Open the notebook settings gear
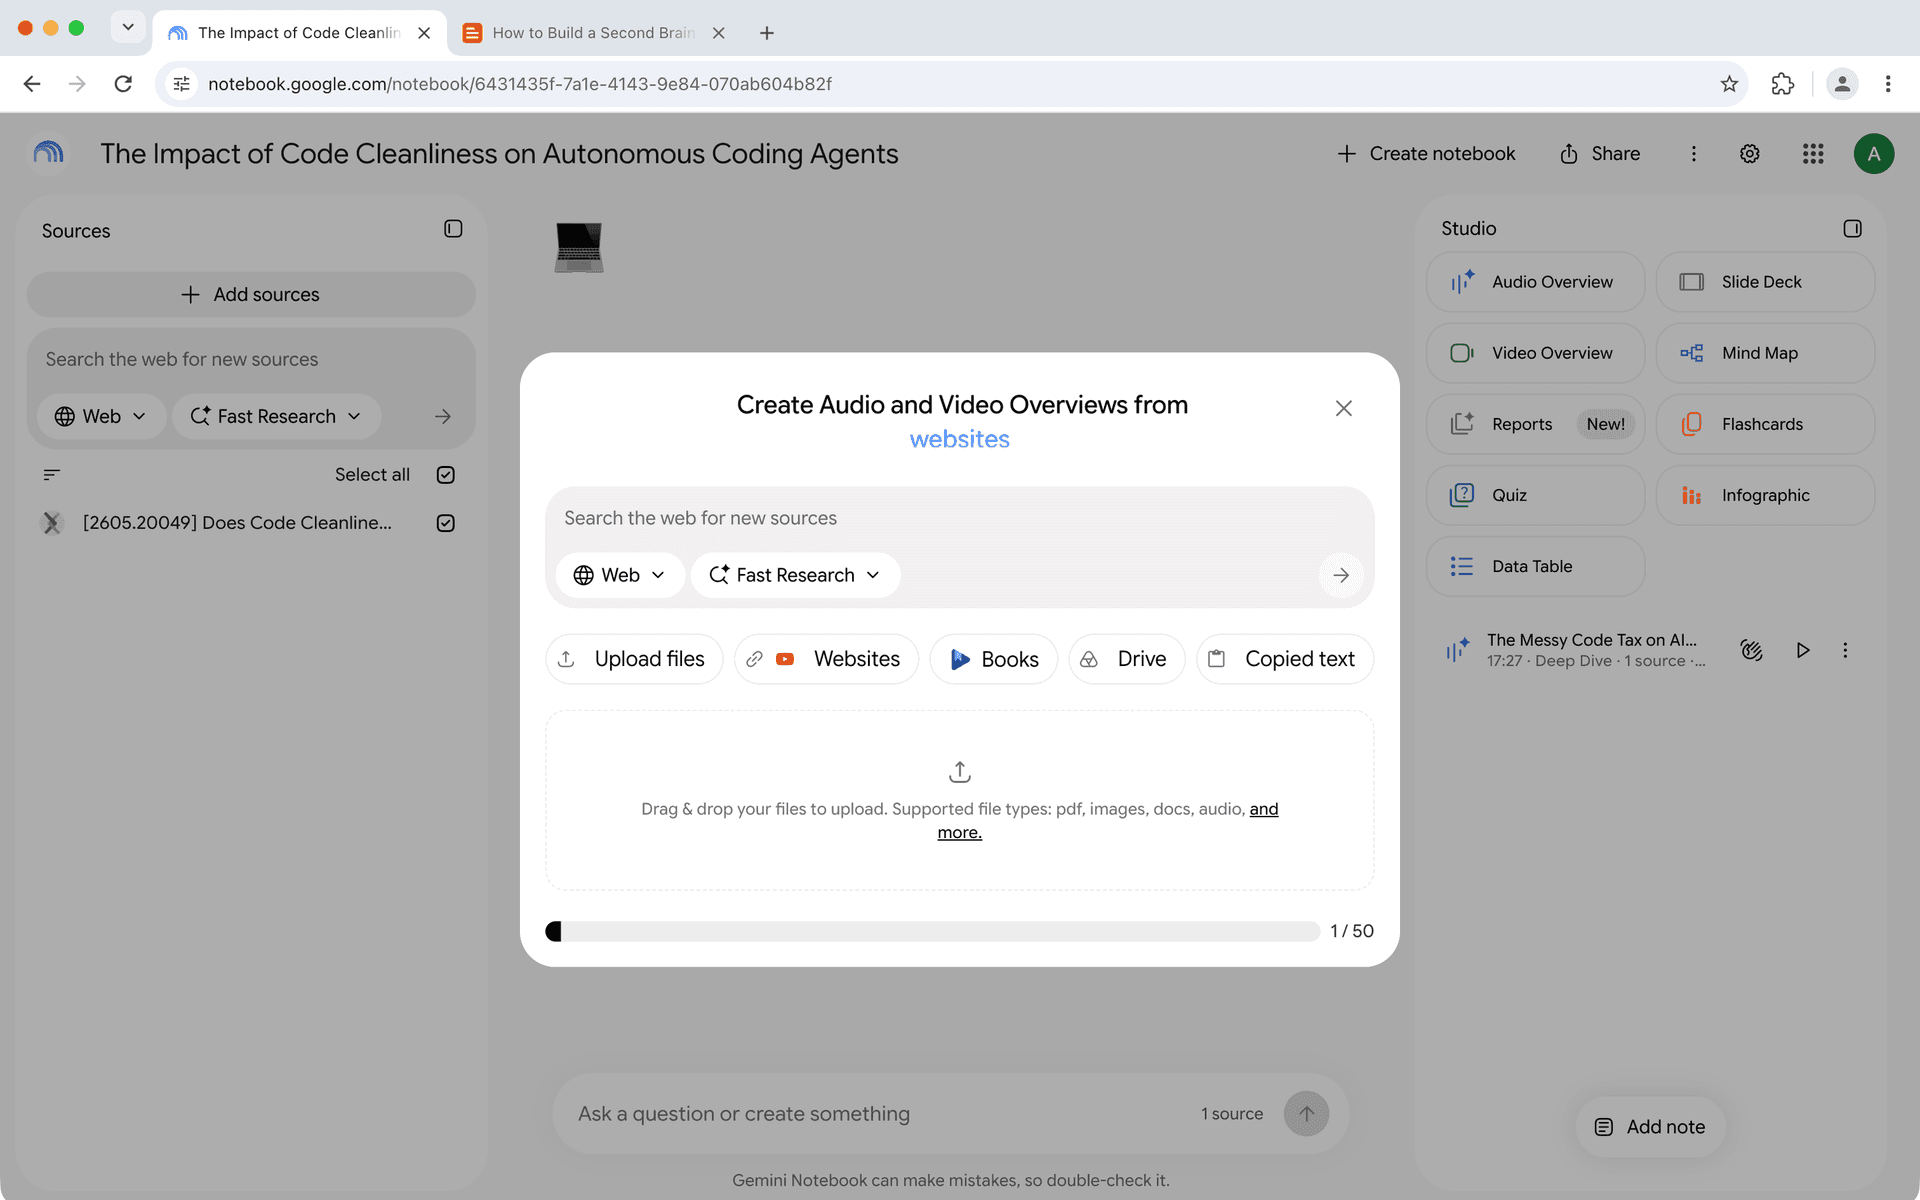This screenshot has width=1920, height=1200. (x=1749, y=154)
